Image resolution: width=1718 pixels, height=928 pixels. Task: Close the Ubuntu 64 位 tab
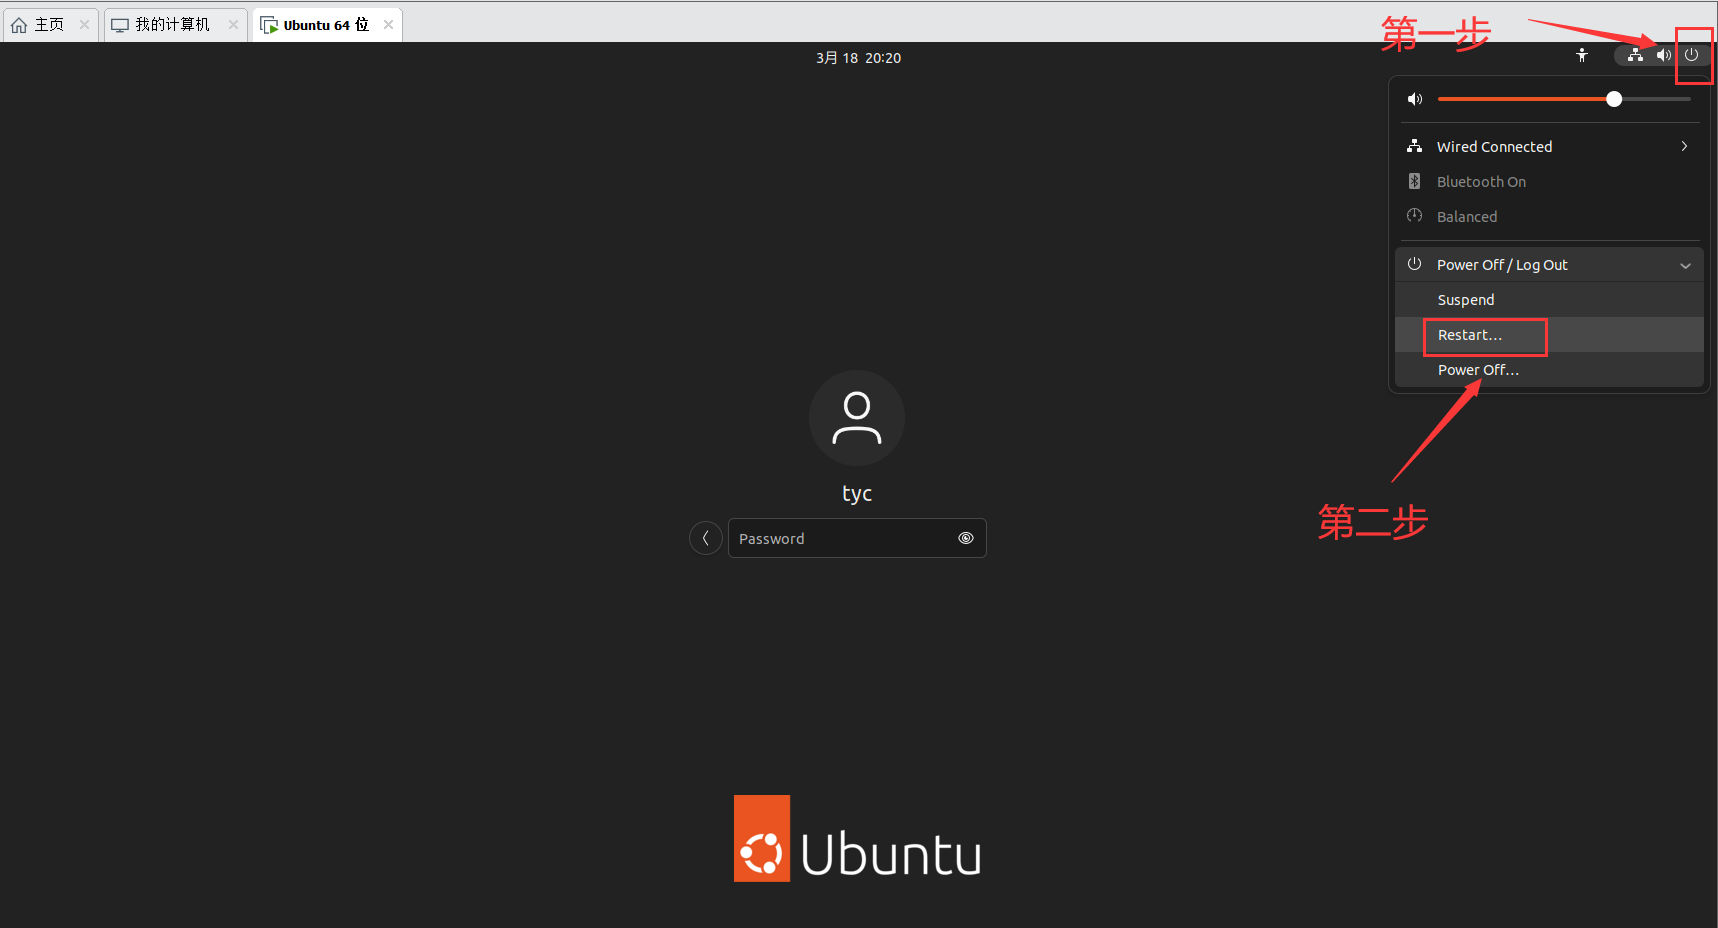388,25
